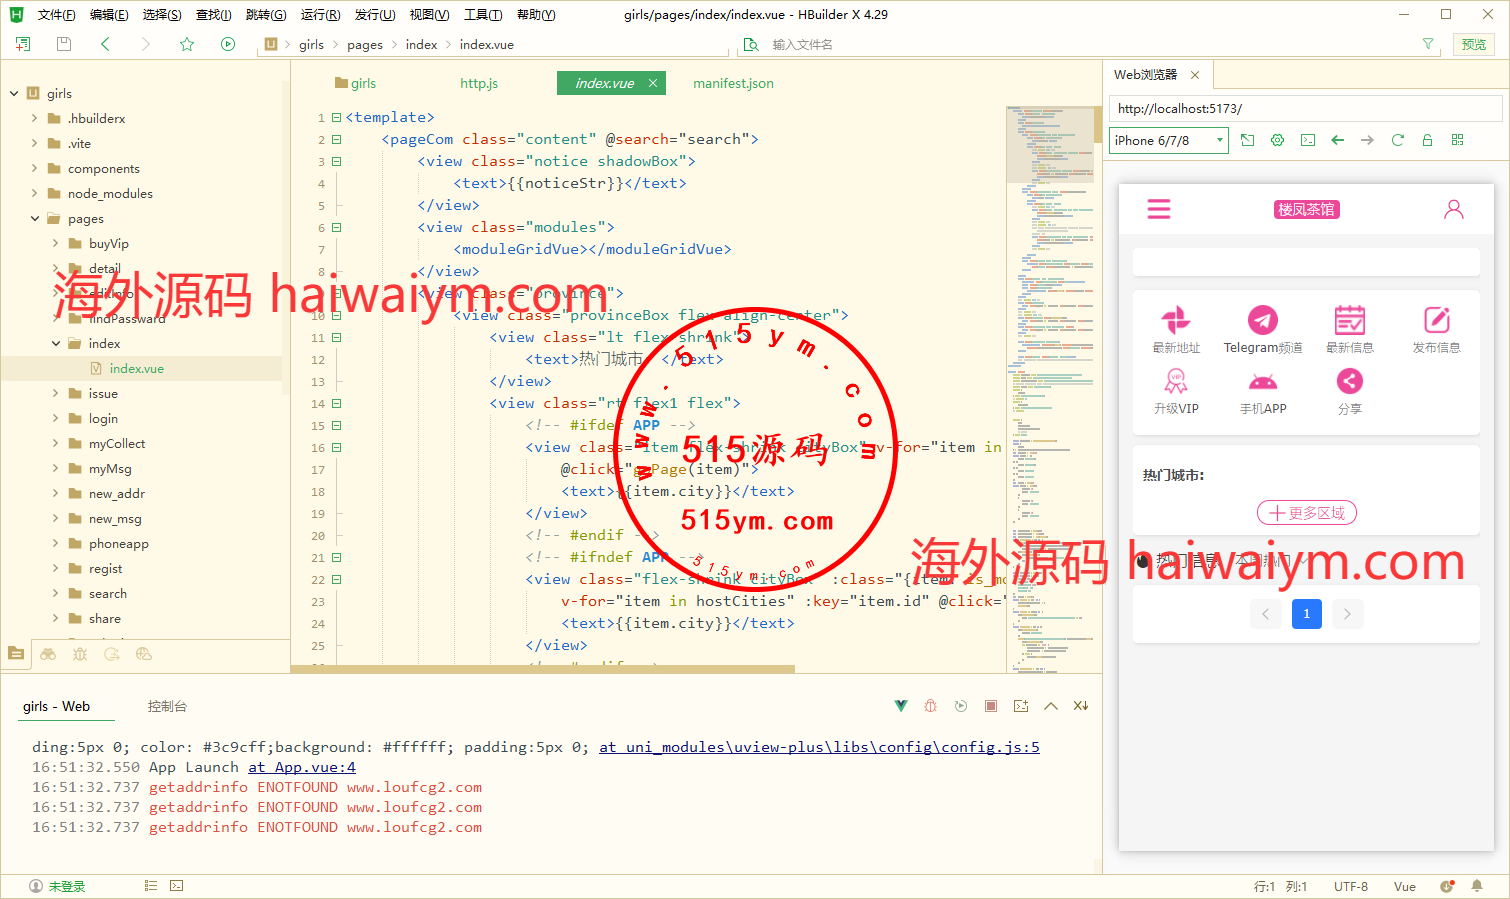The width and height of the screenshot is (1510, 899).
Task: Click the bookmark star icon in toolbar
Action: 187,44
